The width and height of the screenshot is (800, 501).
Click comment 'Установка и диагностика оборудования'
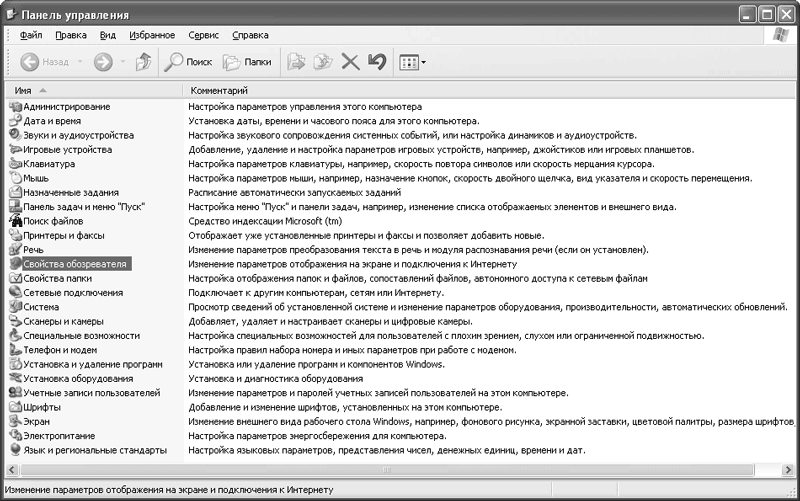276,379
